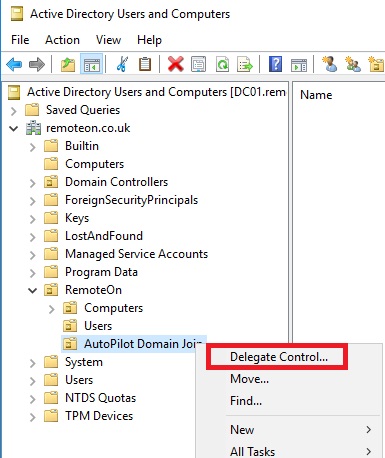The width and height of the screenshot is (385, 458).
Task: Expand the top-level Users container node
Action: (x=32, y=381)
